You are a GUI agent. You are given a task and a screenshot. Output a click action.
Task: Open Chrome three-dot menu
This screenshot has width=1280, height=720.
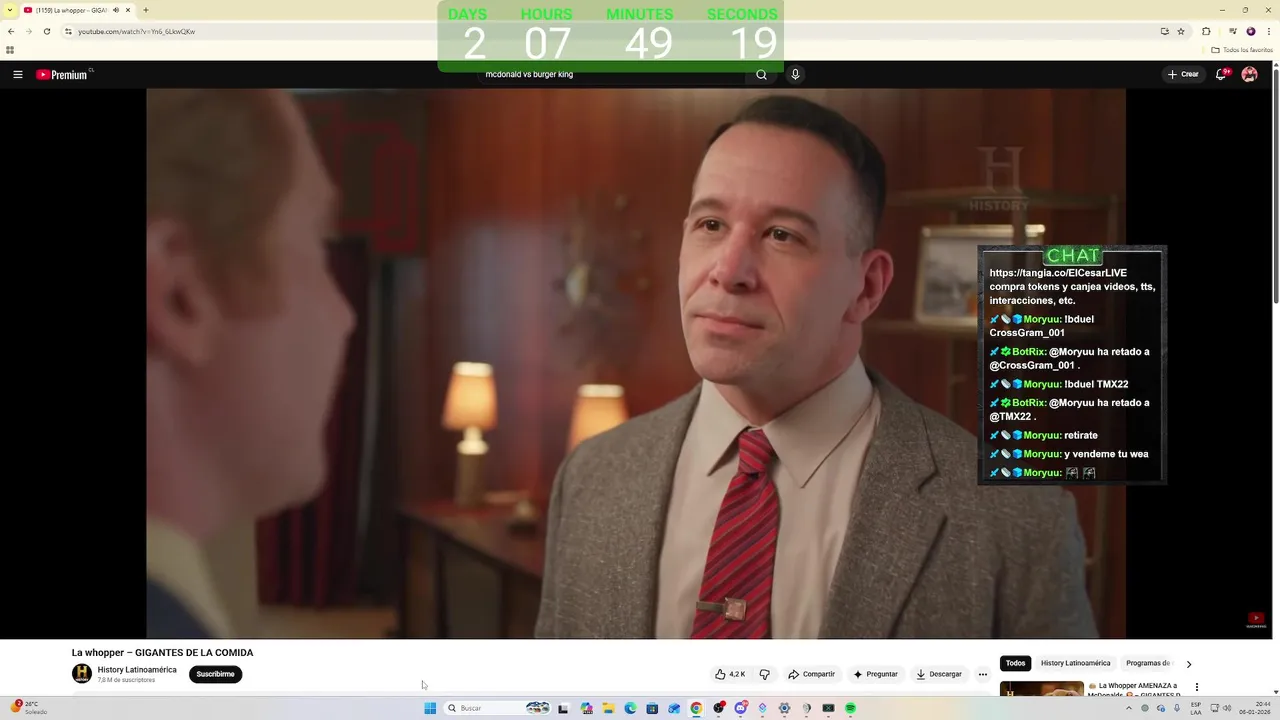point(1269,31)
